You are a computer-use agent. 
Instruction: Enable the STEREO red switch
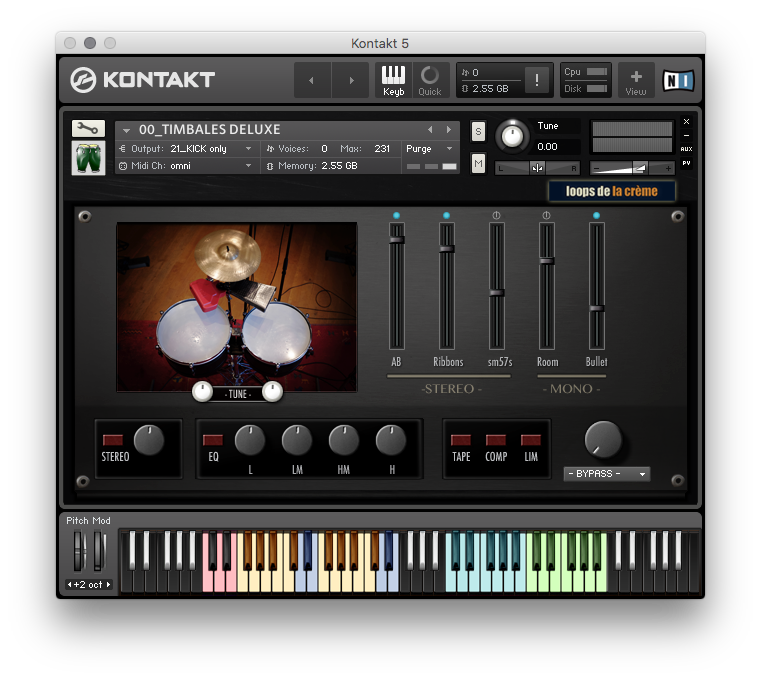click(x=113, y=440)
